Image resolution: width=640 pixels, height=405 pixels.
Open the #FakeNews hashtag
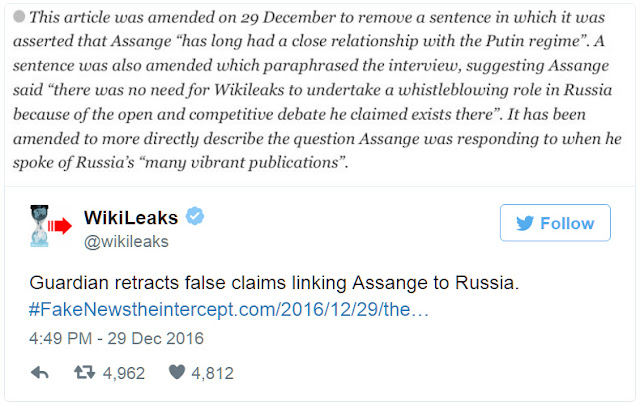pyautogui.click(x=79, y=308)
